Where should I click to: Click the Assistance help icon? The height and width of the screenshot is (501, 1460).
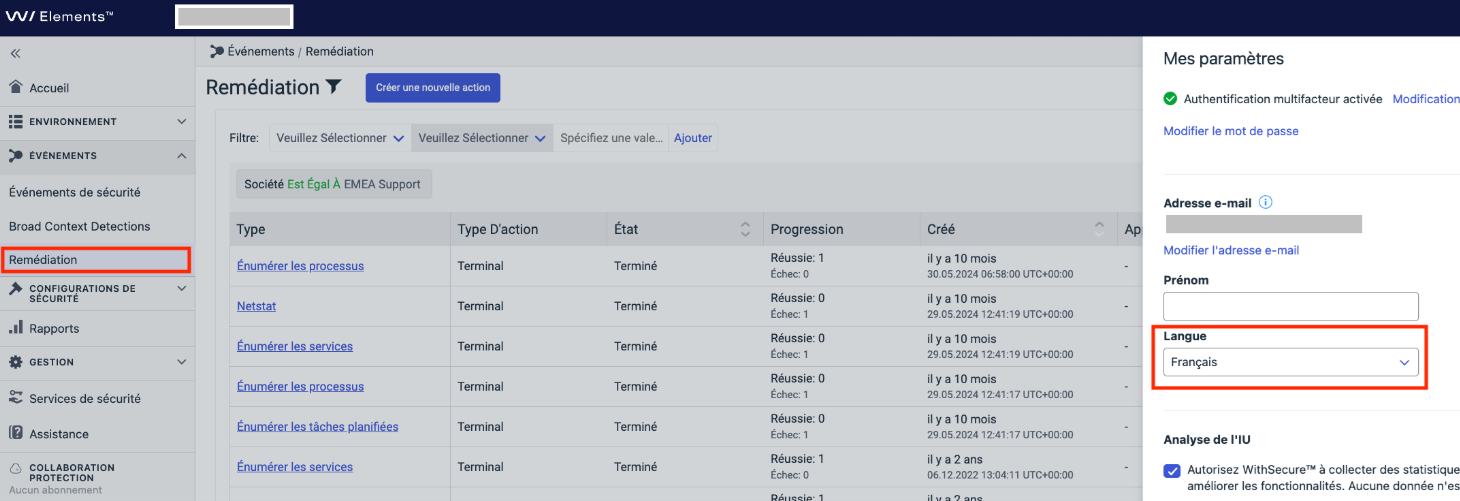(x=15, y=434)
